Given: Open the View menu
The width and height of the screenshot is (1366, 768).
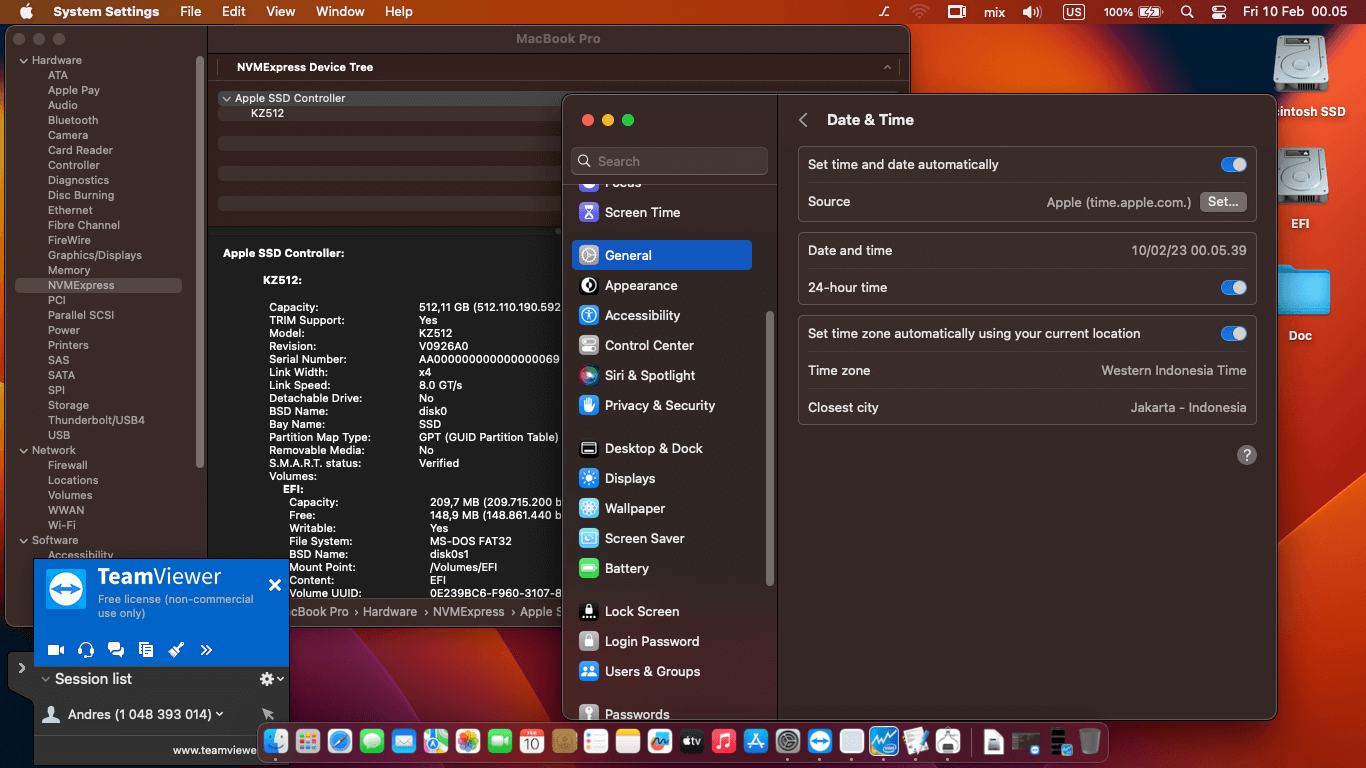Looking at the screenshot, I should [281, 12].
